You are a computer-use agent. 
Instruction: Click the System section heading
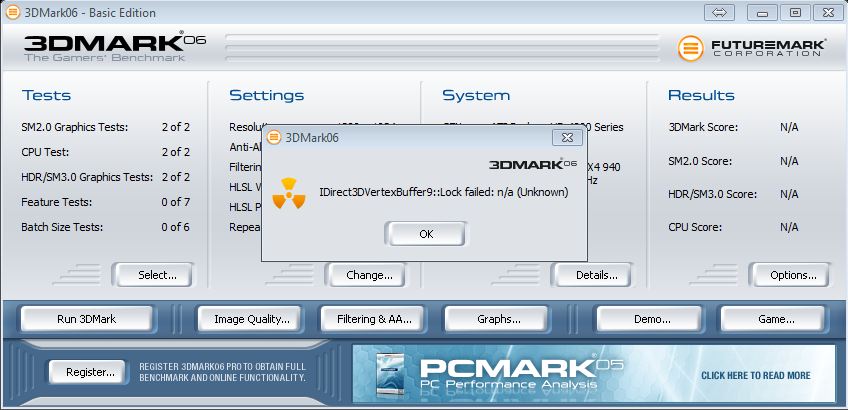click(x=476, y=95)
